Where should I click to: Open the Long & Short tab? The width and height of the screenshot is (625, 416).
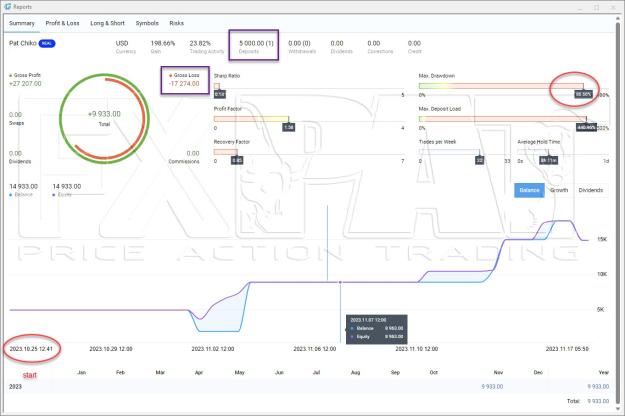coord(107,23)
